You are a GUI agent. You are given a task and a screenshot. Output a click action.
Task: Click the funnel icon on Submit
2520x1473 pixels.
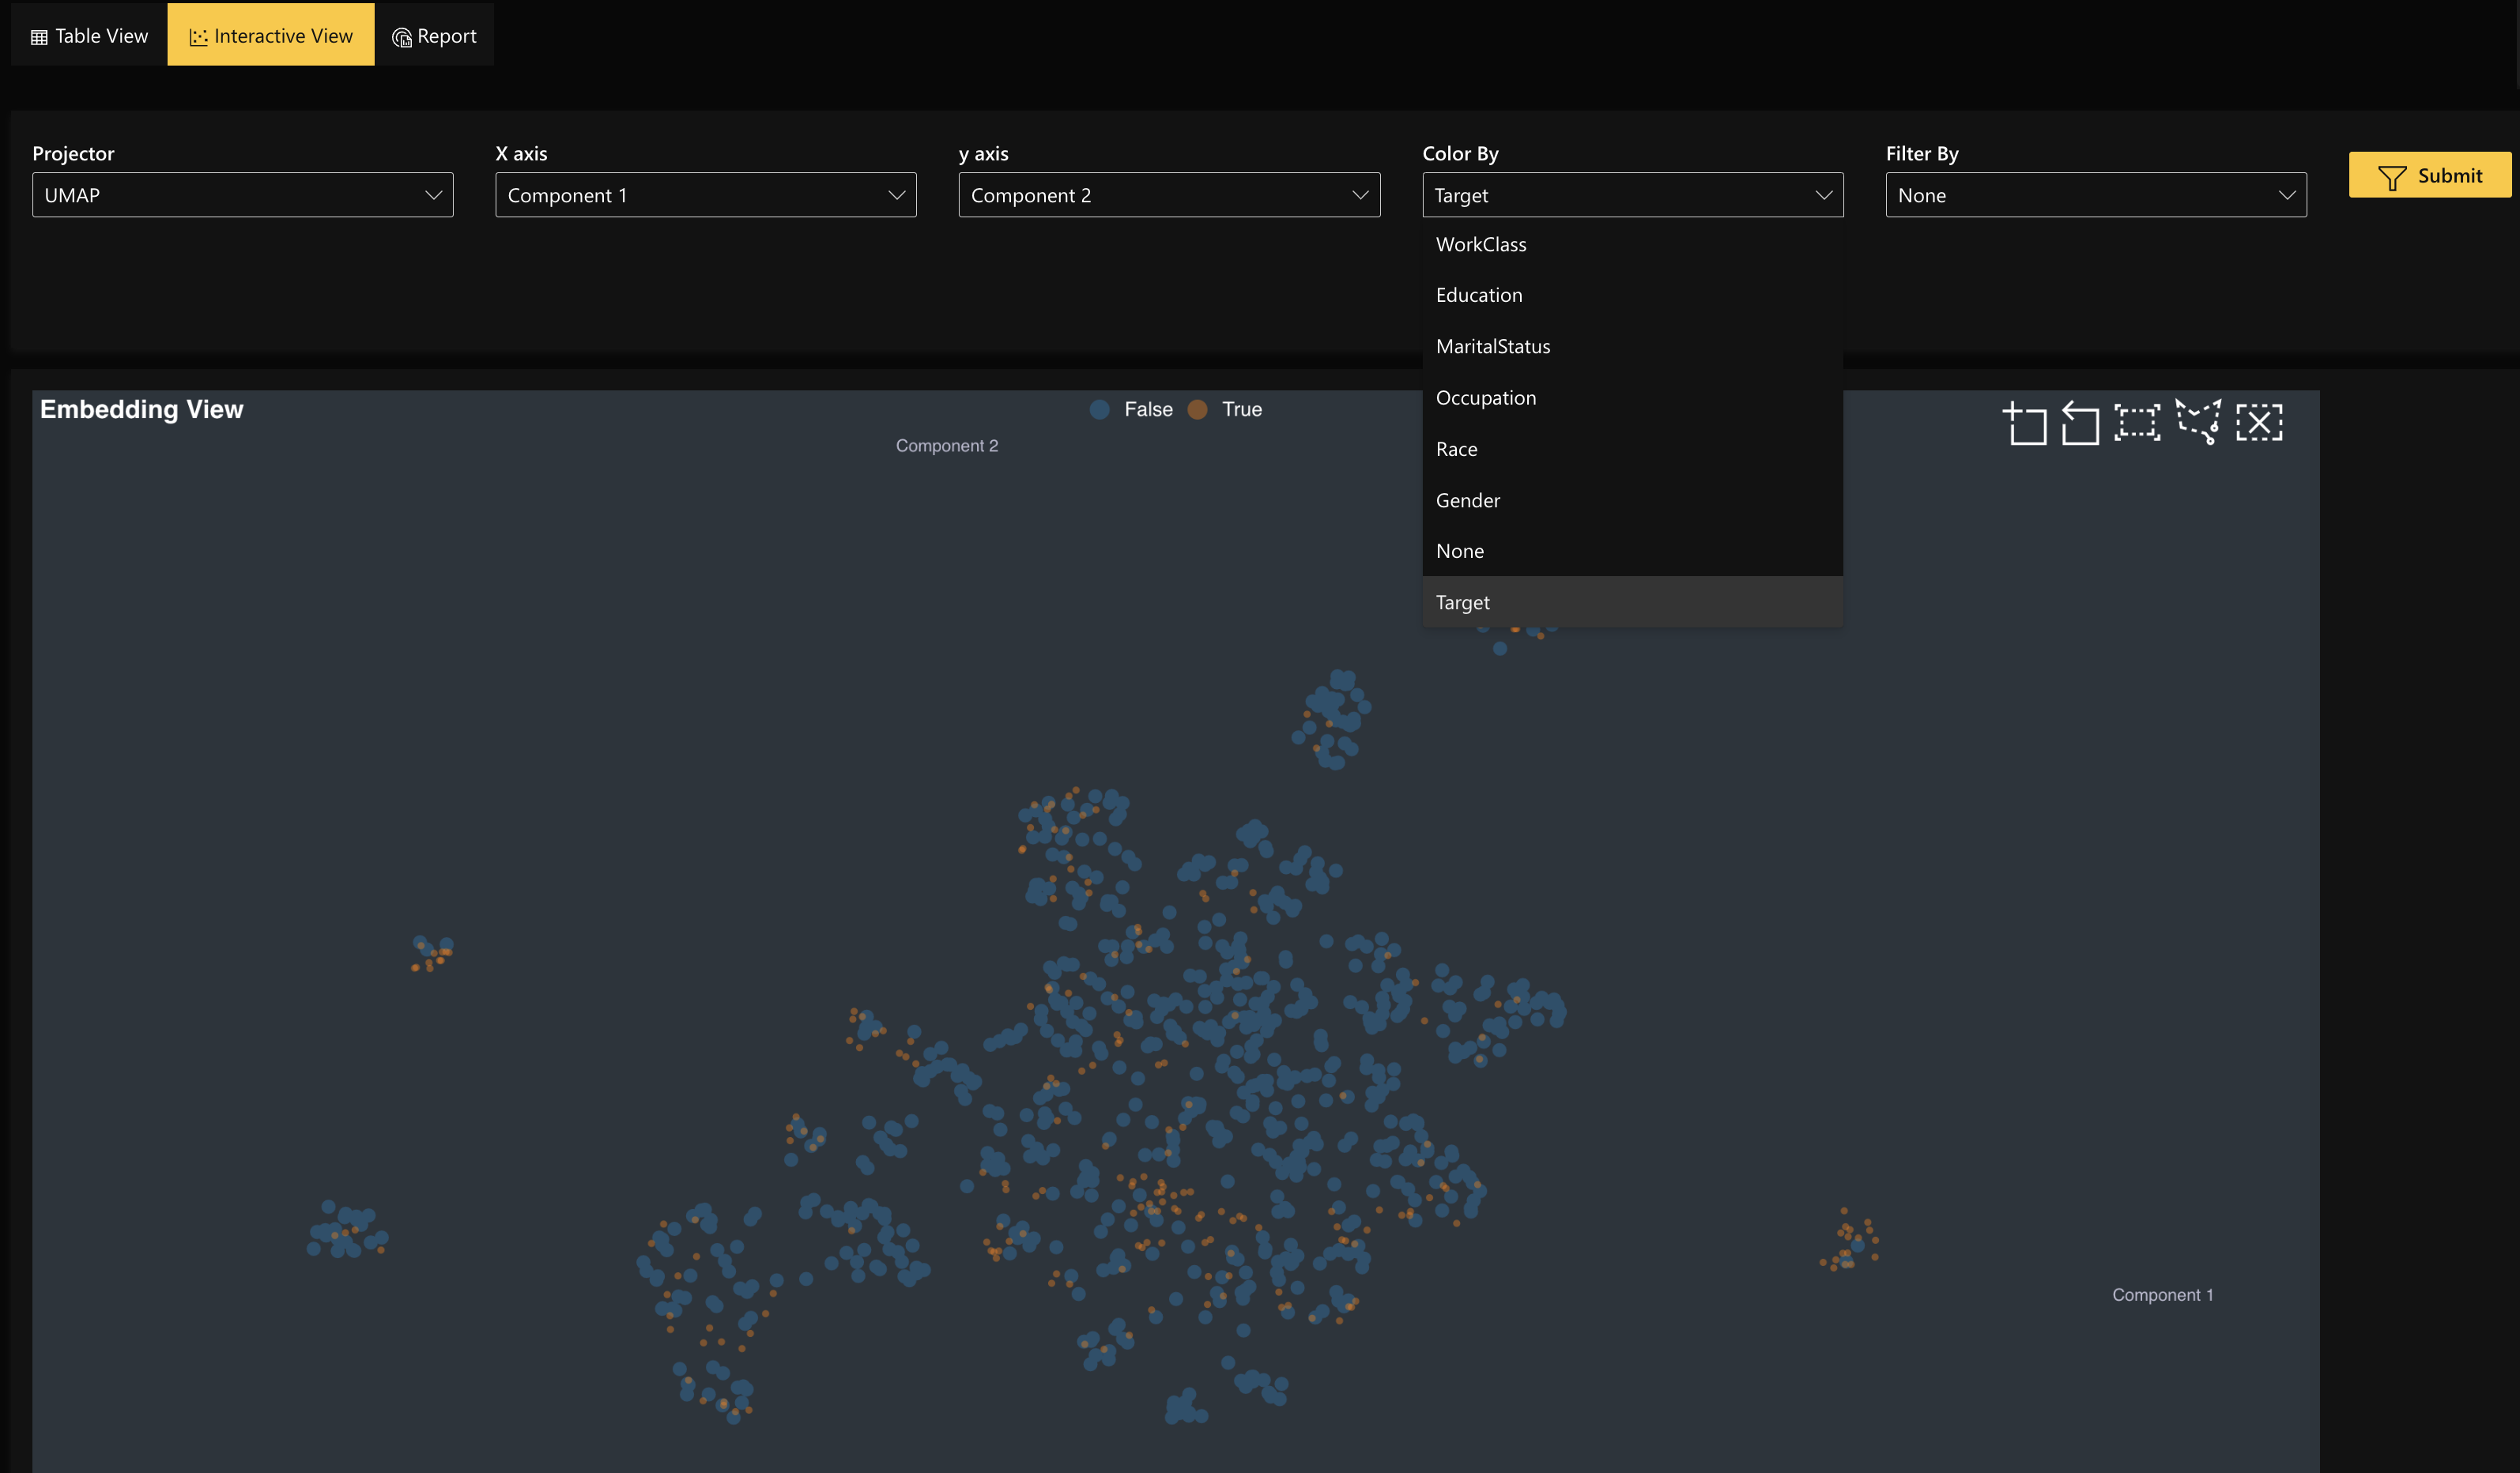click(2391, 177)
